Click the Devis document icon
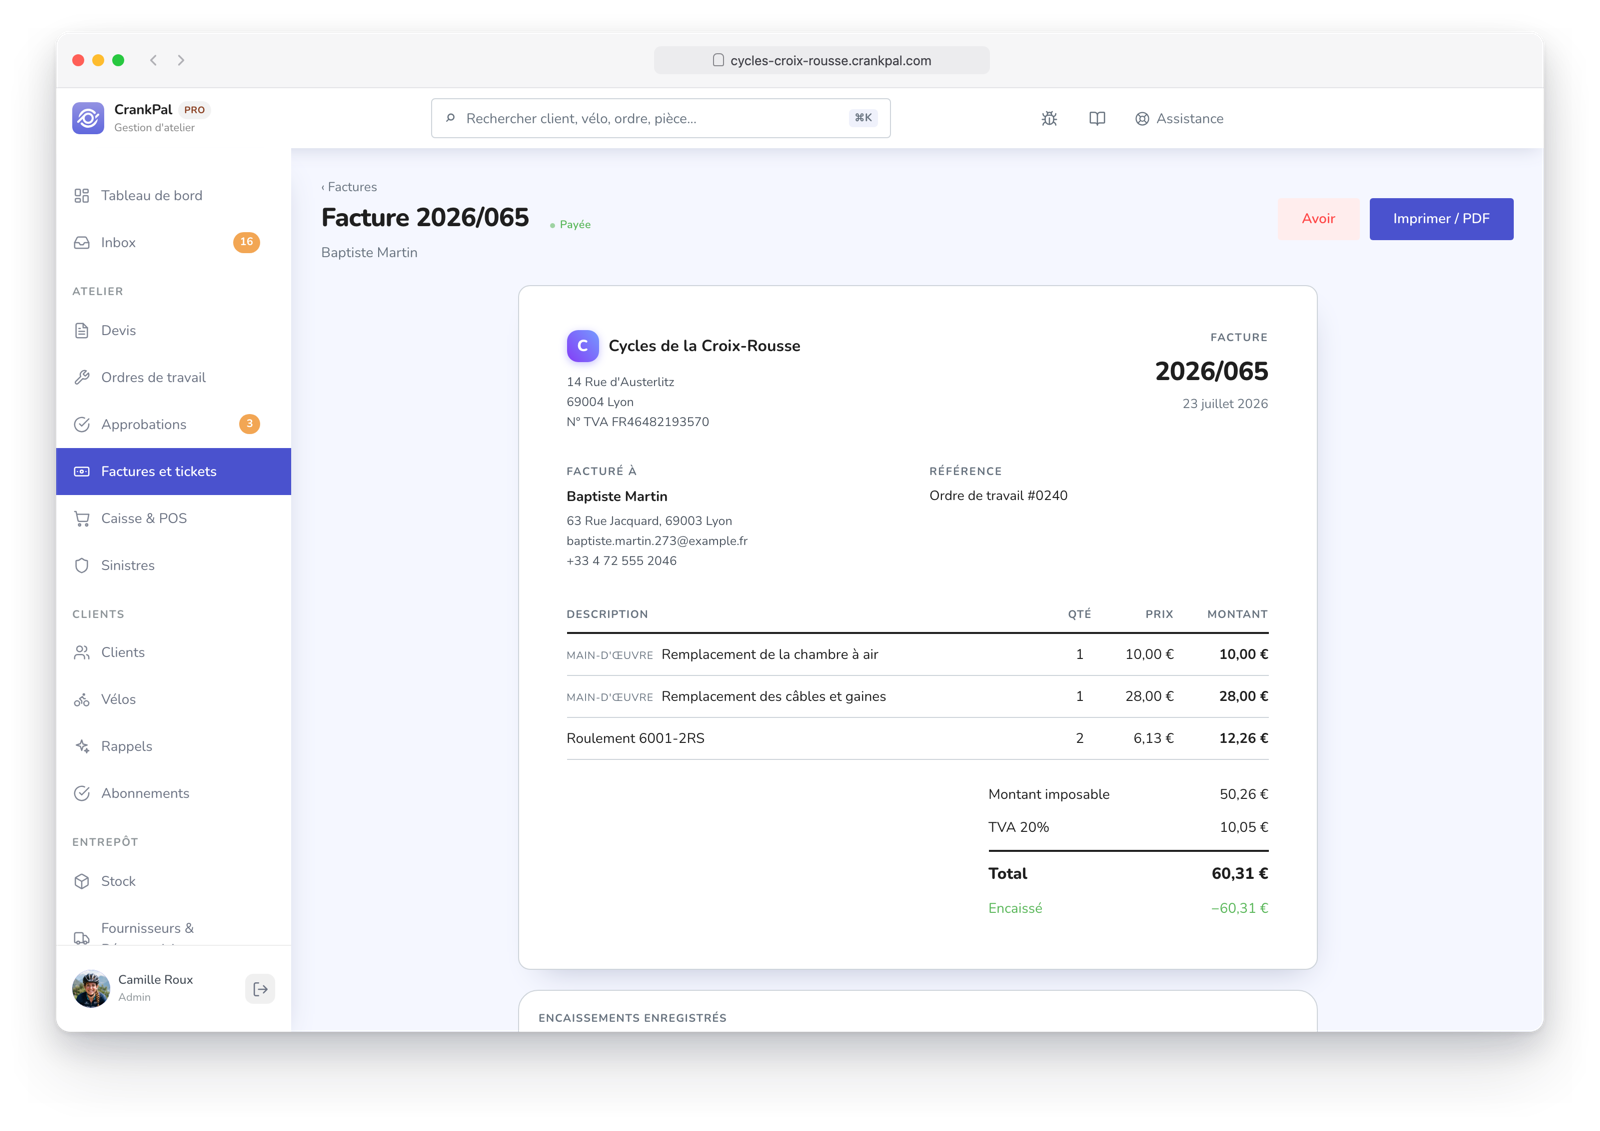The width and height of the screenshot is (1600, 1131). (x=82, y=330)
